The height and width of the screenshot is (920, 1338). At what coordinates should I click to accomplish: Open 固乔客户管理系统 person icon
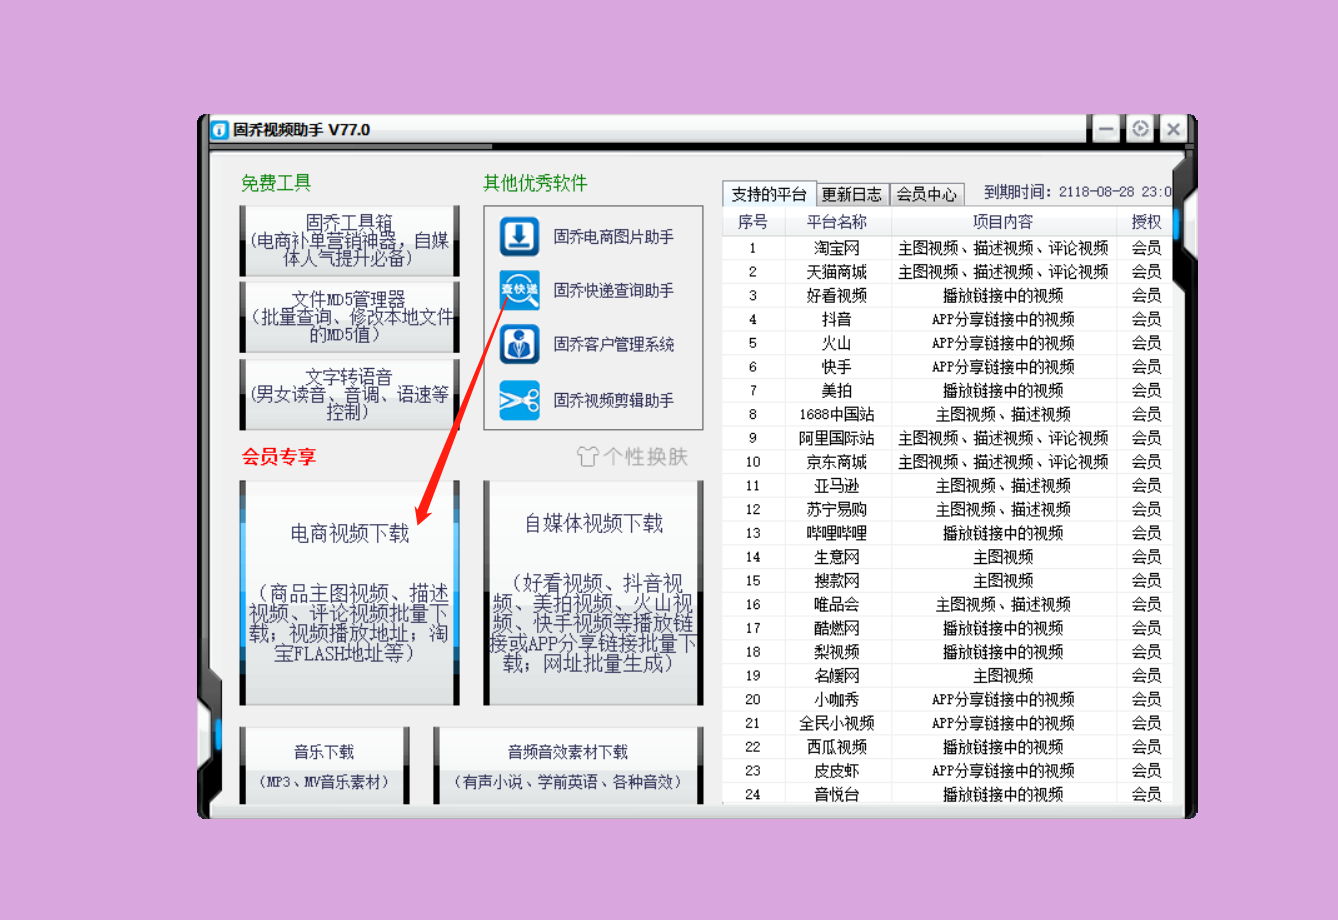click(520, 344)
